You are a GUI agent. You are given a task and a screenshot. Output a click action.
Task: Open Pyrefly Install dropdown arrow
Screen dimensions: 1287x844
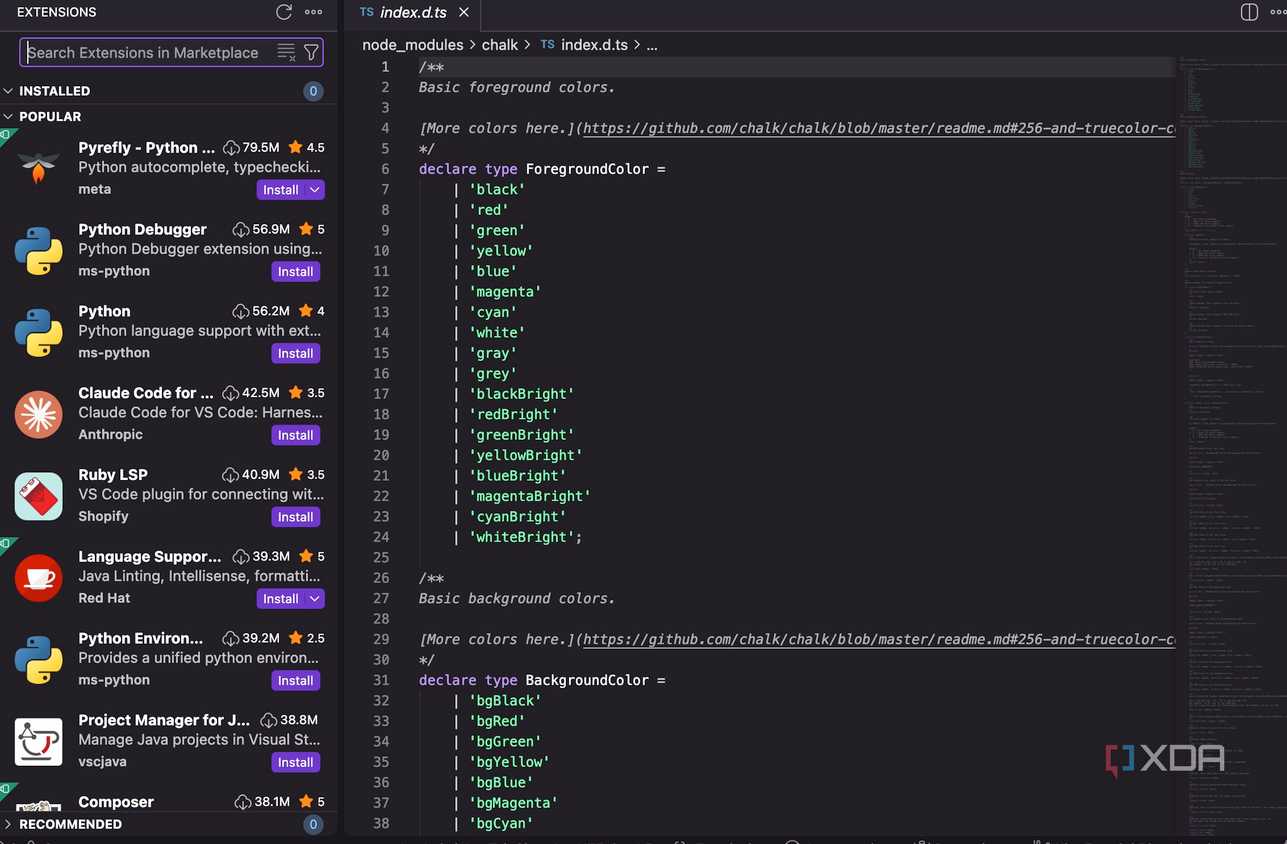click(x=315, y=190)
